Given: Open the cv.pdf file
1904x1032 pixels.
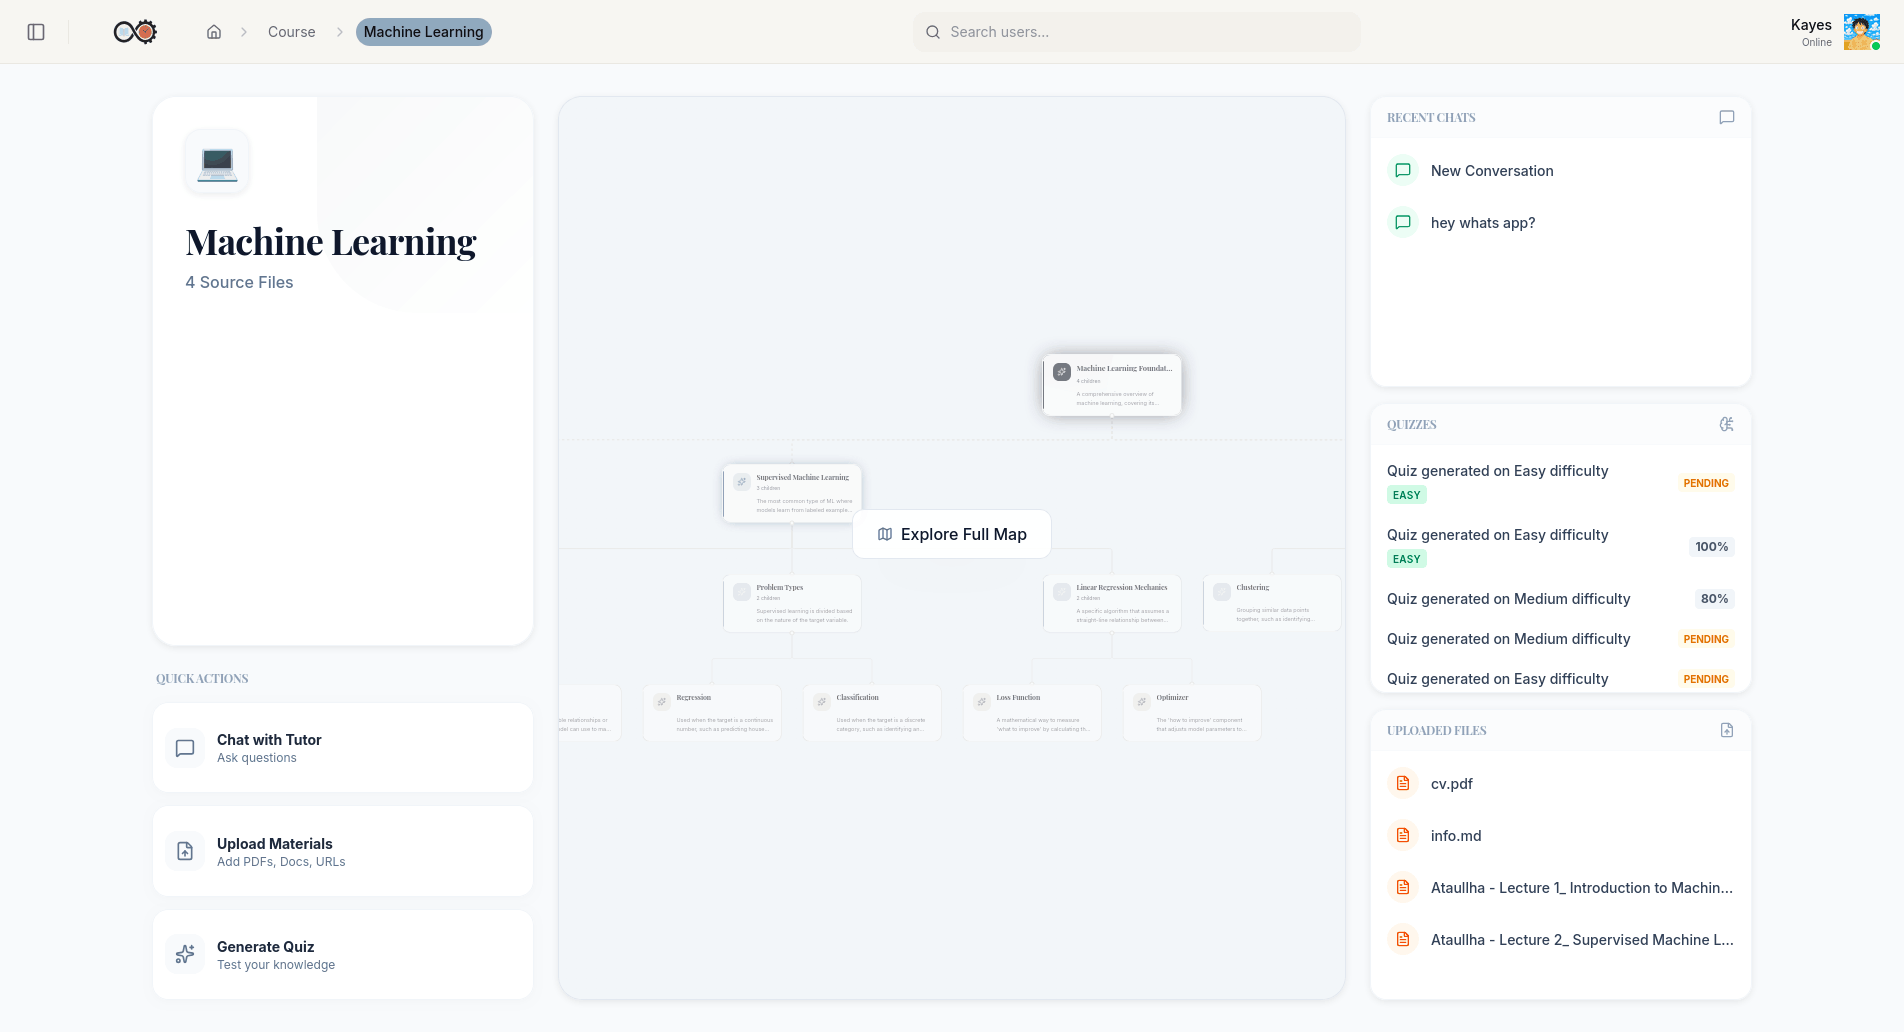Looking at the screenshot, I should (1560, 784).
